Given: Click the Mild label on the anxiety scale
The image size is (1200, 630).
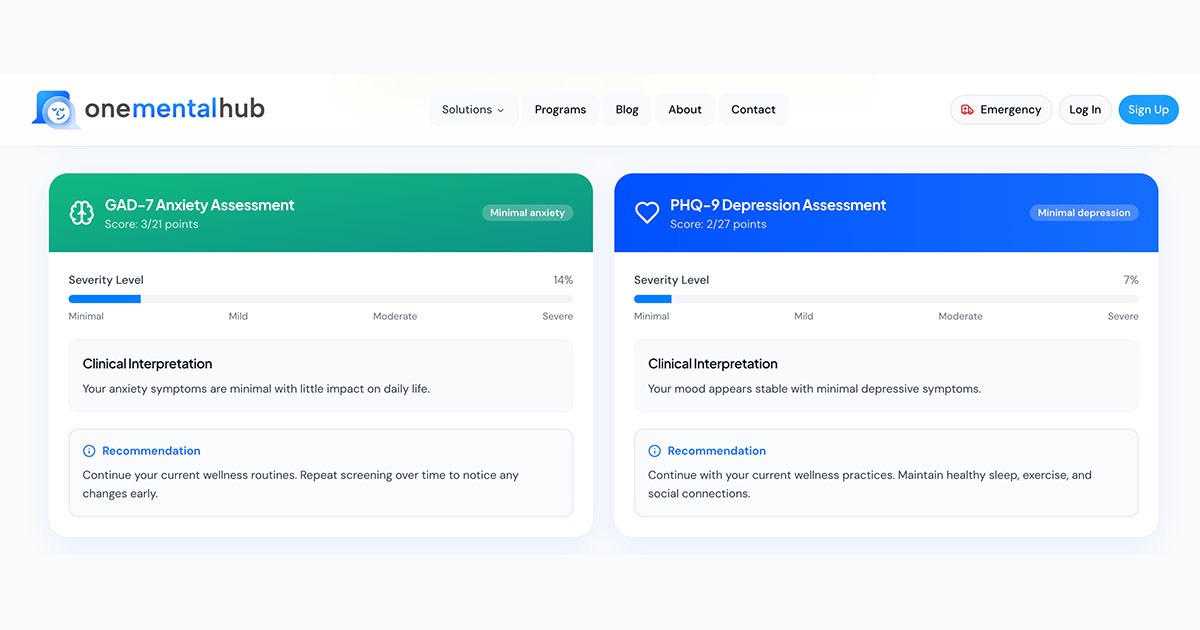Looking at the screenshot, I should pos(238,316).
